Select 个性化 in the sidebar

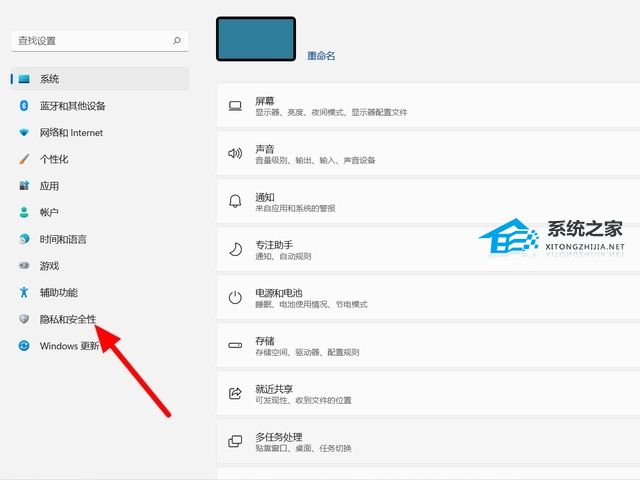click(100, 159)
